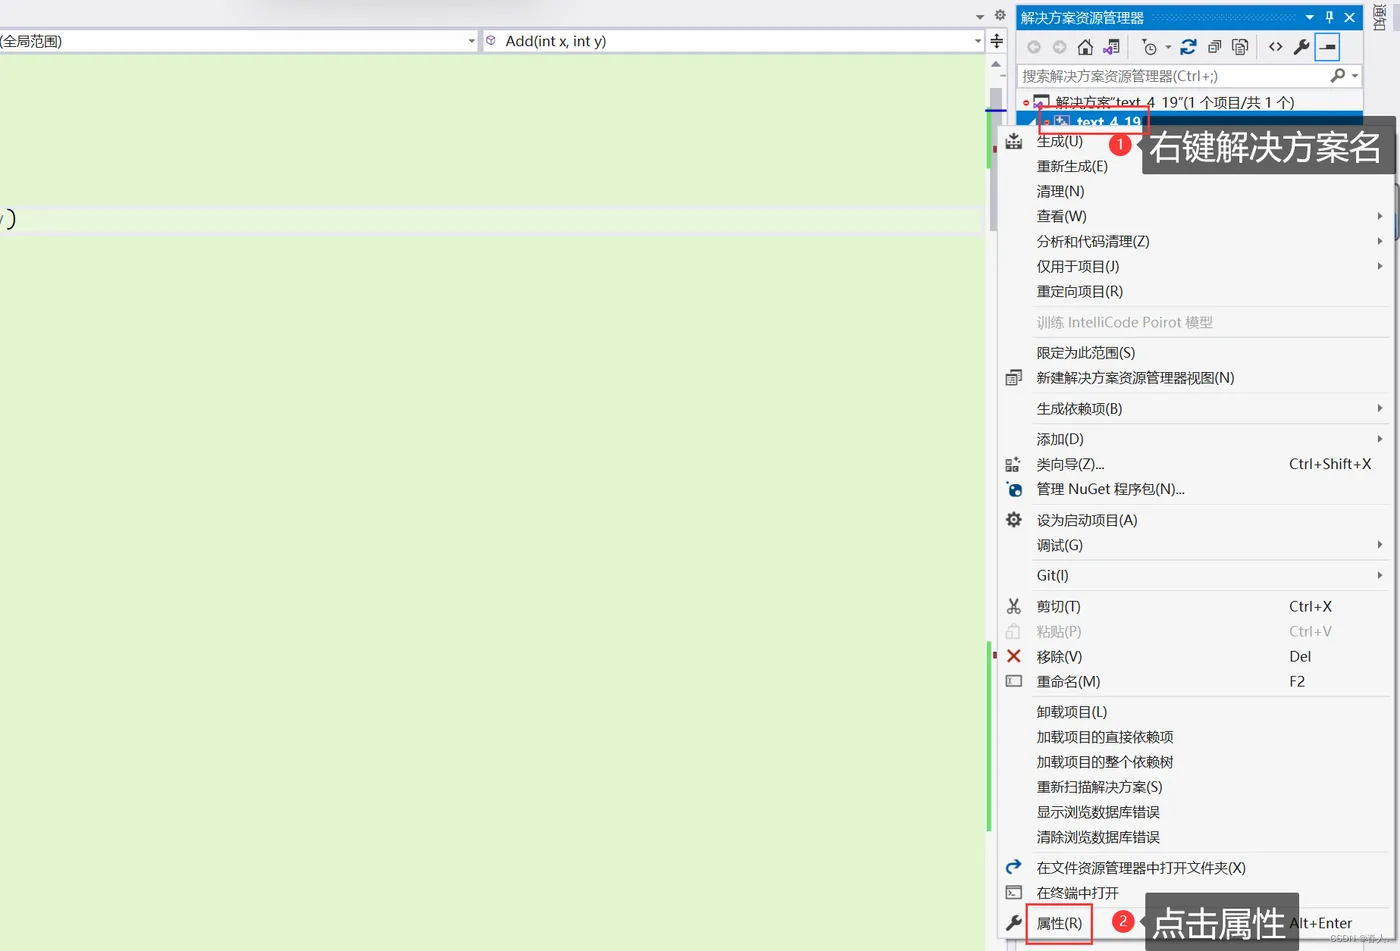This screenshot has height=951, width=1400.
Task: Toggle preview selected items in Solution Explorer
Action: [1240, 46]
